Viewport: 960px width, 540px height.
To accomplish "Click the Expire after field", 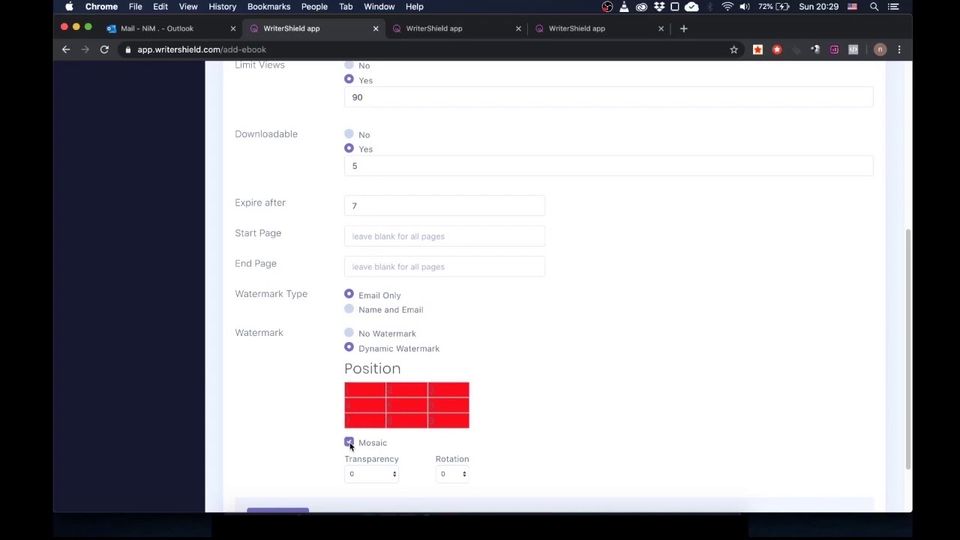I will [444, 206].
